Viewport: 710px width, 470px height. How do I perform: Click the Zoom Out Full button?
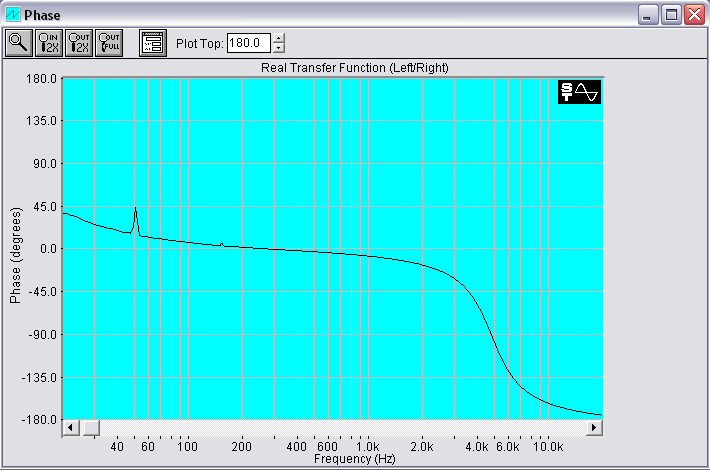pyautogui.click(x=108, y=43)
